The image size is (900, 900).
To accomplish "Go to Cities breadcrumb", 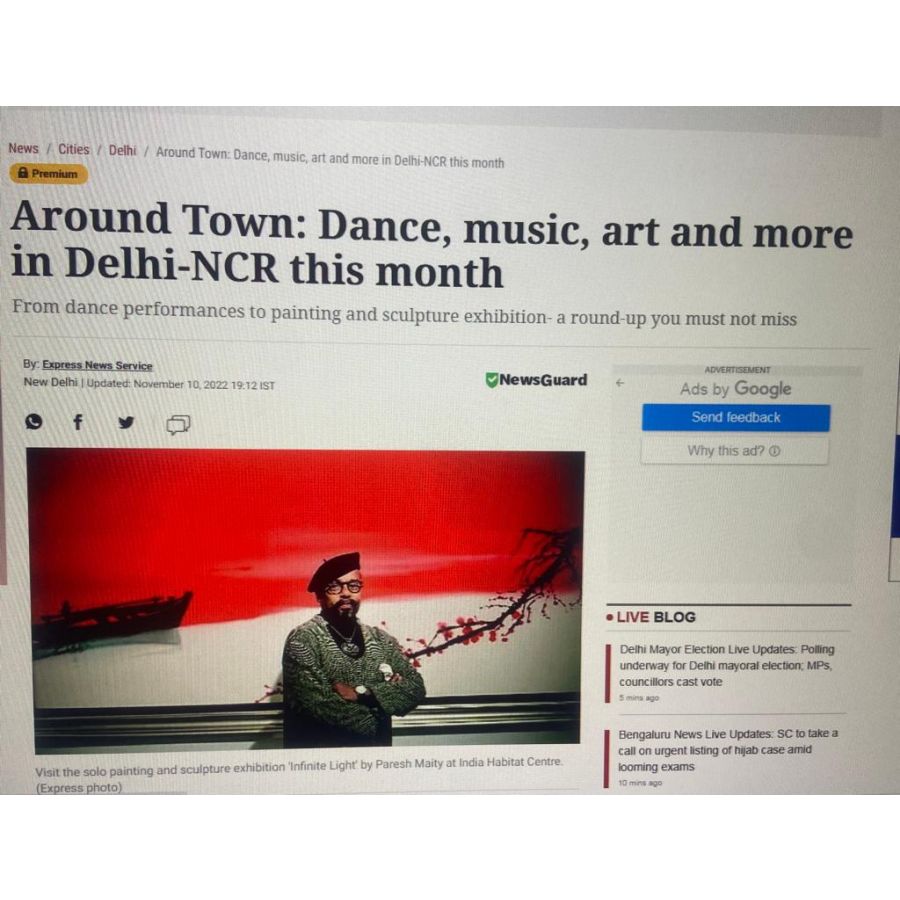I will [x=73, y=149].
